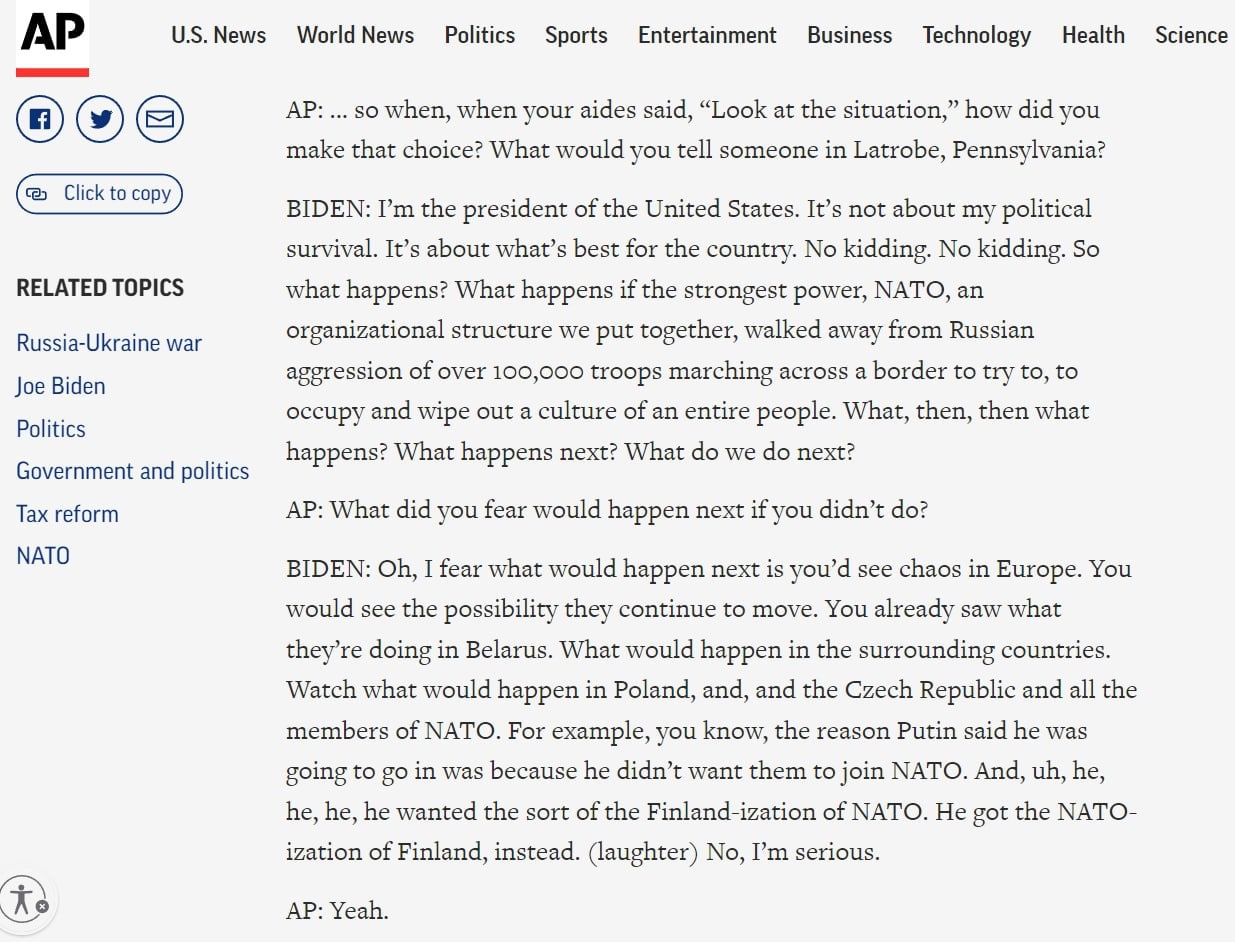Viewport: 1235px width, 942px height.
Task: Select the Science menu item
Action: pos(1191,35)
